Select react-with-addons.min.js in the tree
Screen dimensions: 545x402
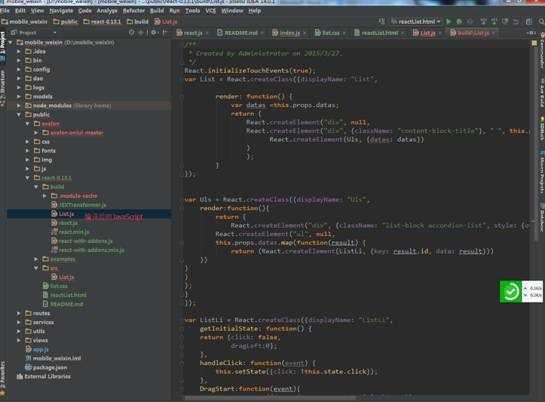[88, 250]
